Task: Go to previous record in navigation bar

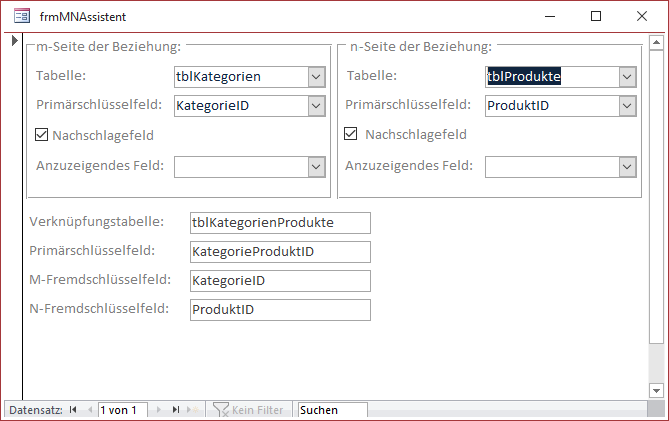Action: [x=90, y=410]
